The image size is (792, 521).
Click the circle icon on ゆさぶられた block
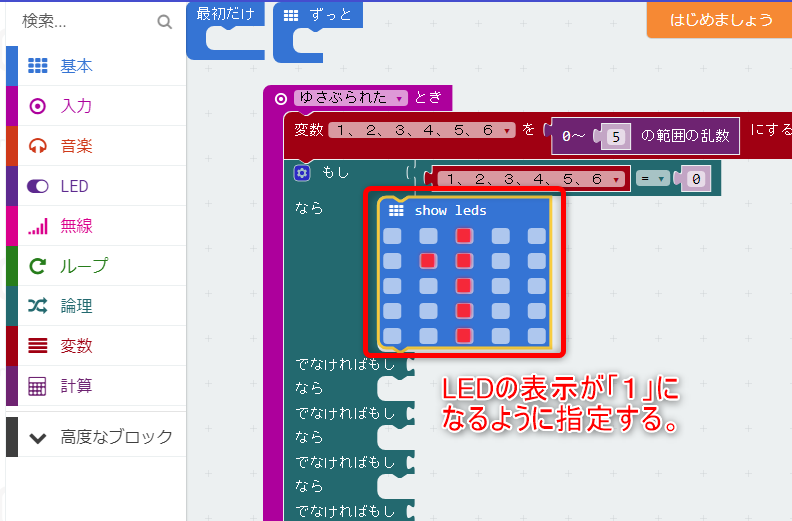pyautogui.click(x=281, y=99)
